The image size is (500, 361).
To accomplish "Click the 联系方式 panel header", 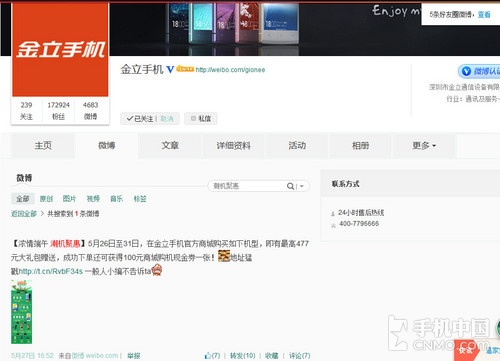I will (x=410, y=184).
